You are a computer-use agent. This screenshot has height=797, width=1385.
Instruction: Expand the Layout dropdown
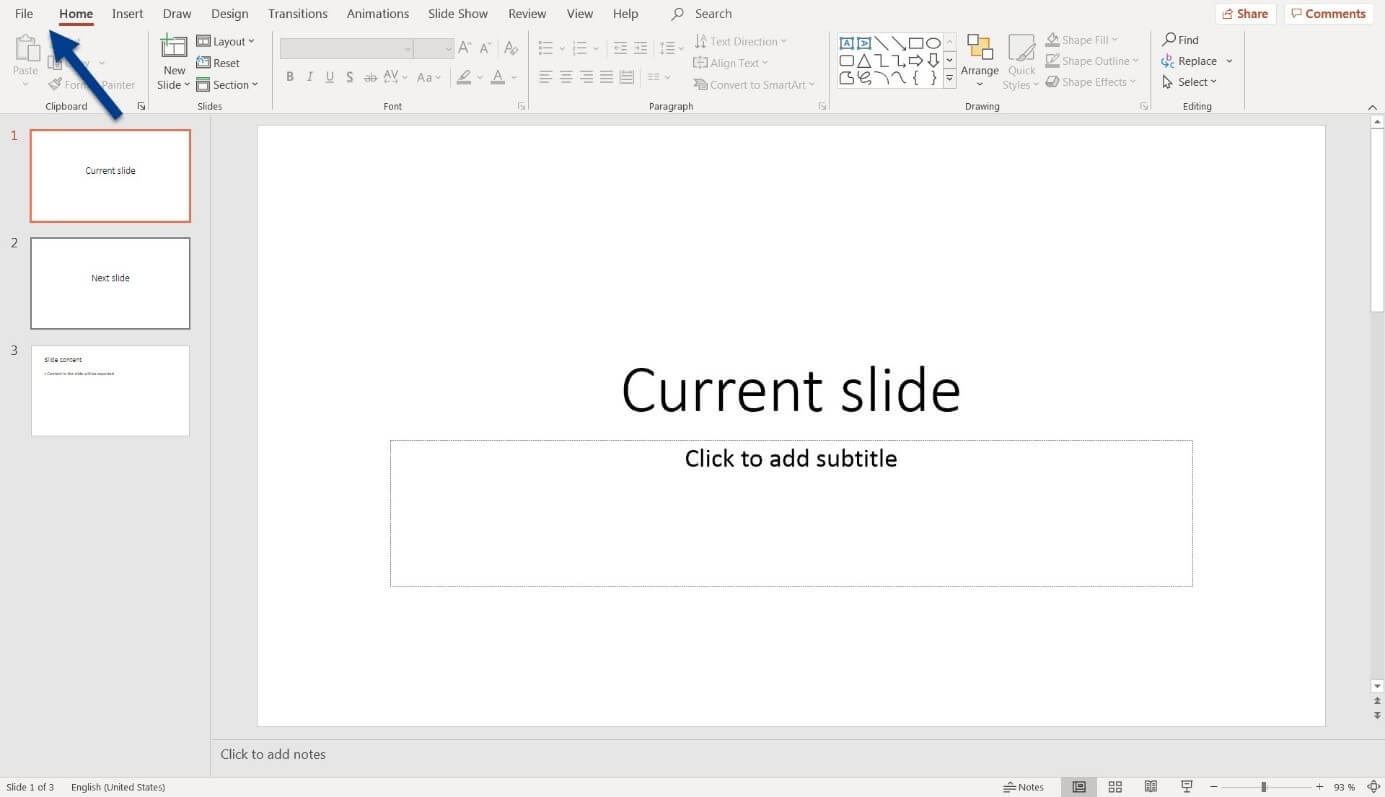226,41
